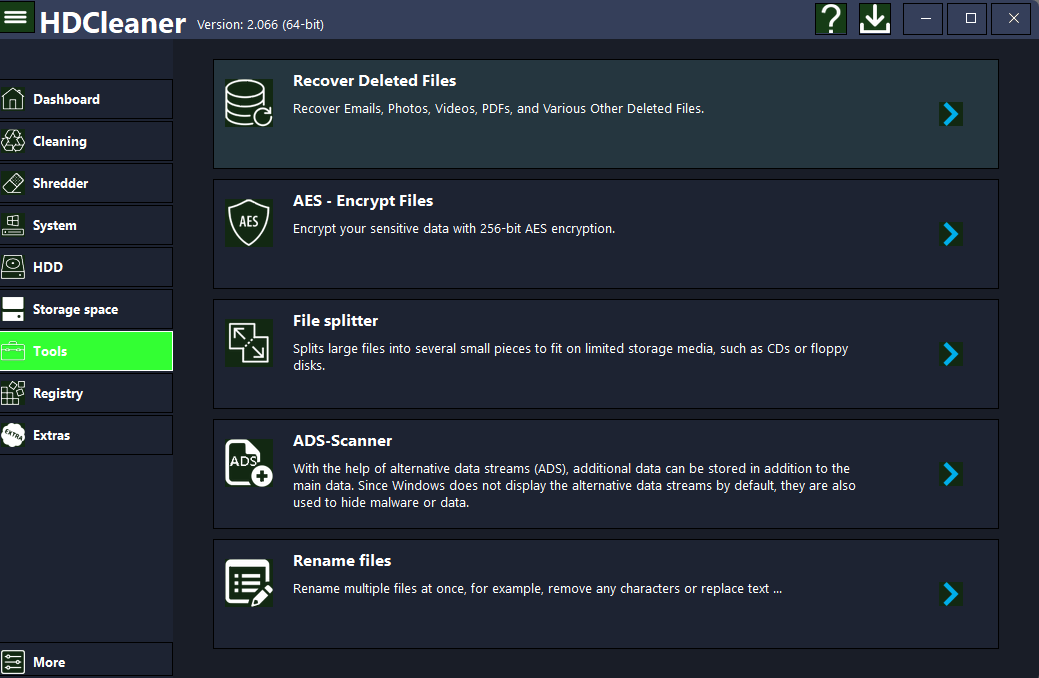Click the 256-bit AES encryption description
The image size is (1039, 678).
[x=454, y=229]
